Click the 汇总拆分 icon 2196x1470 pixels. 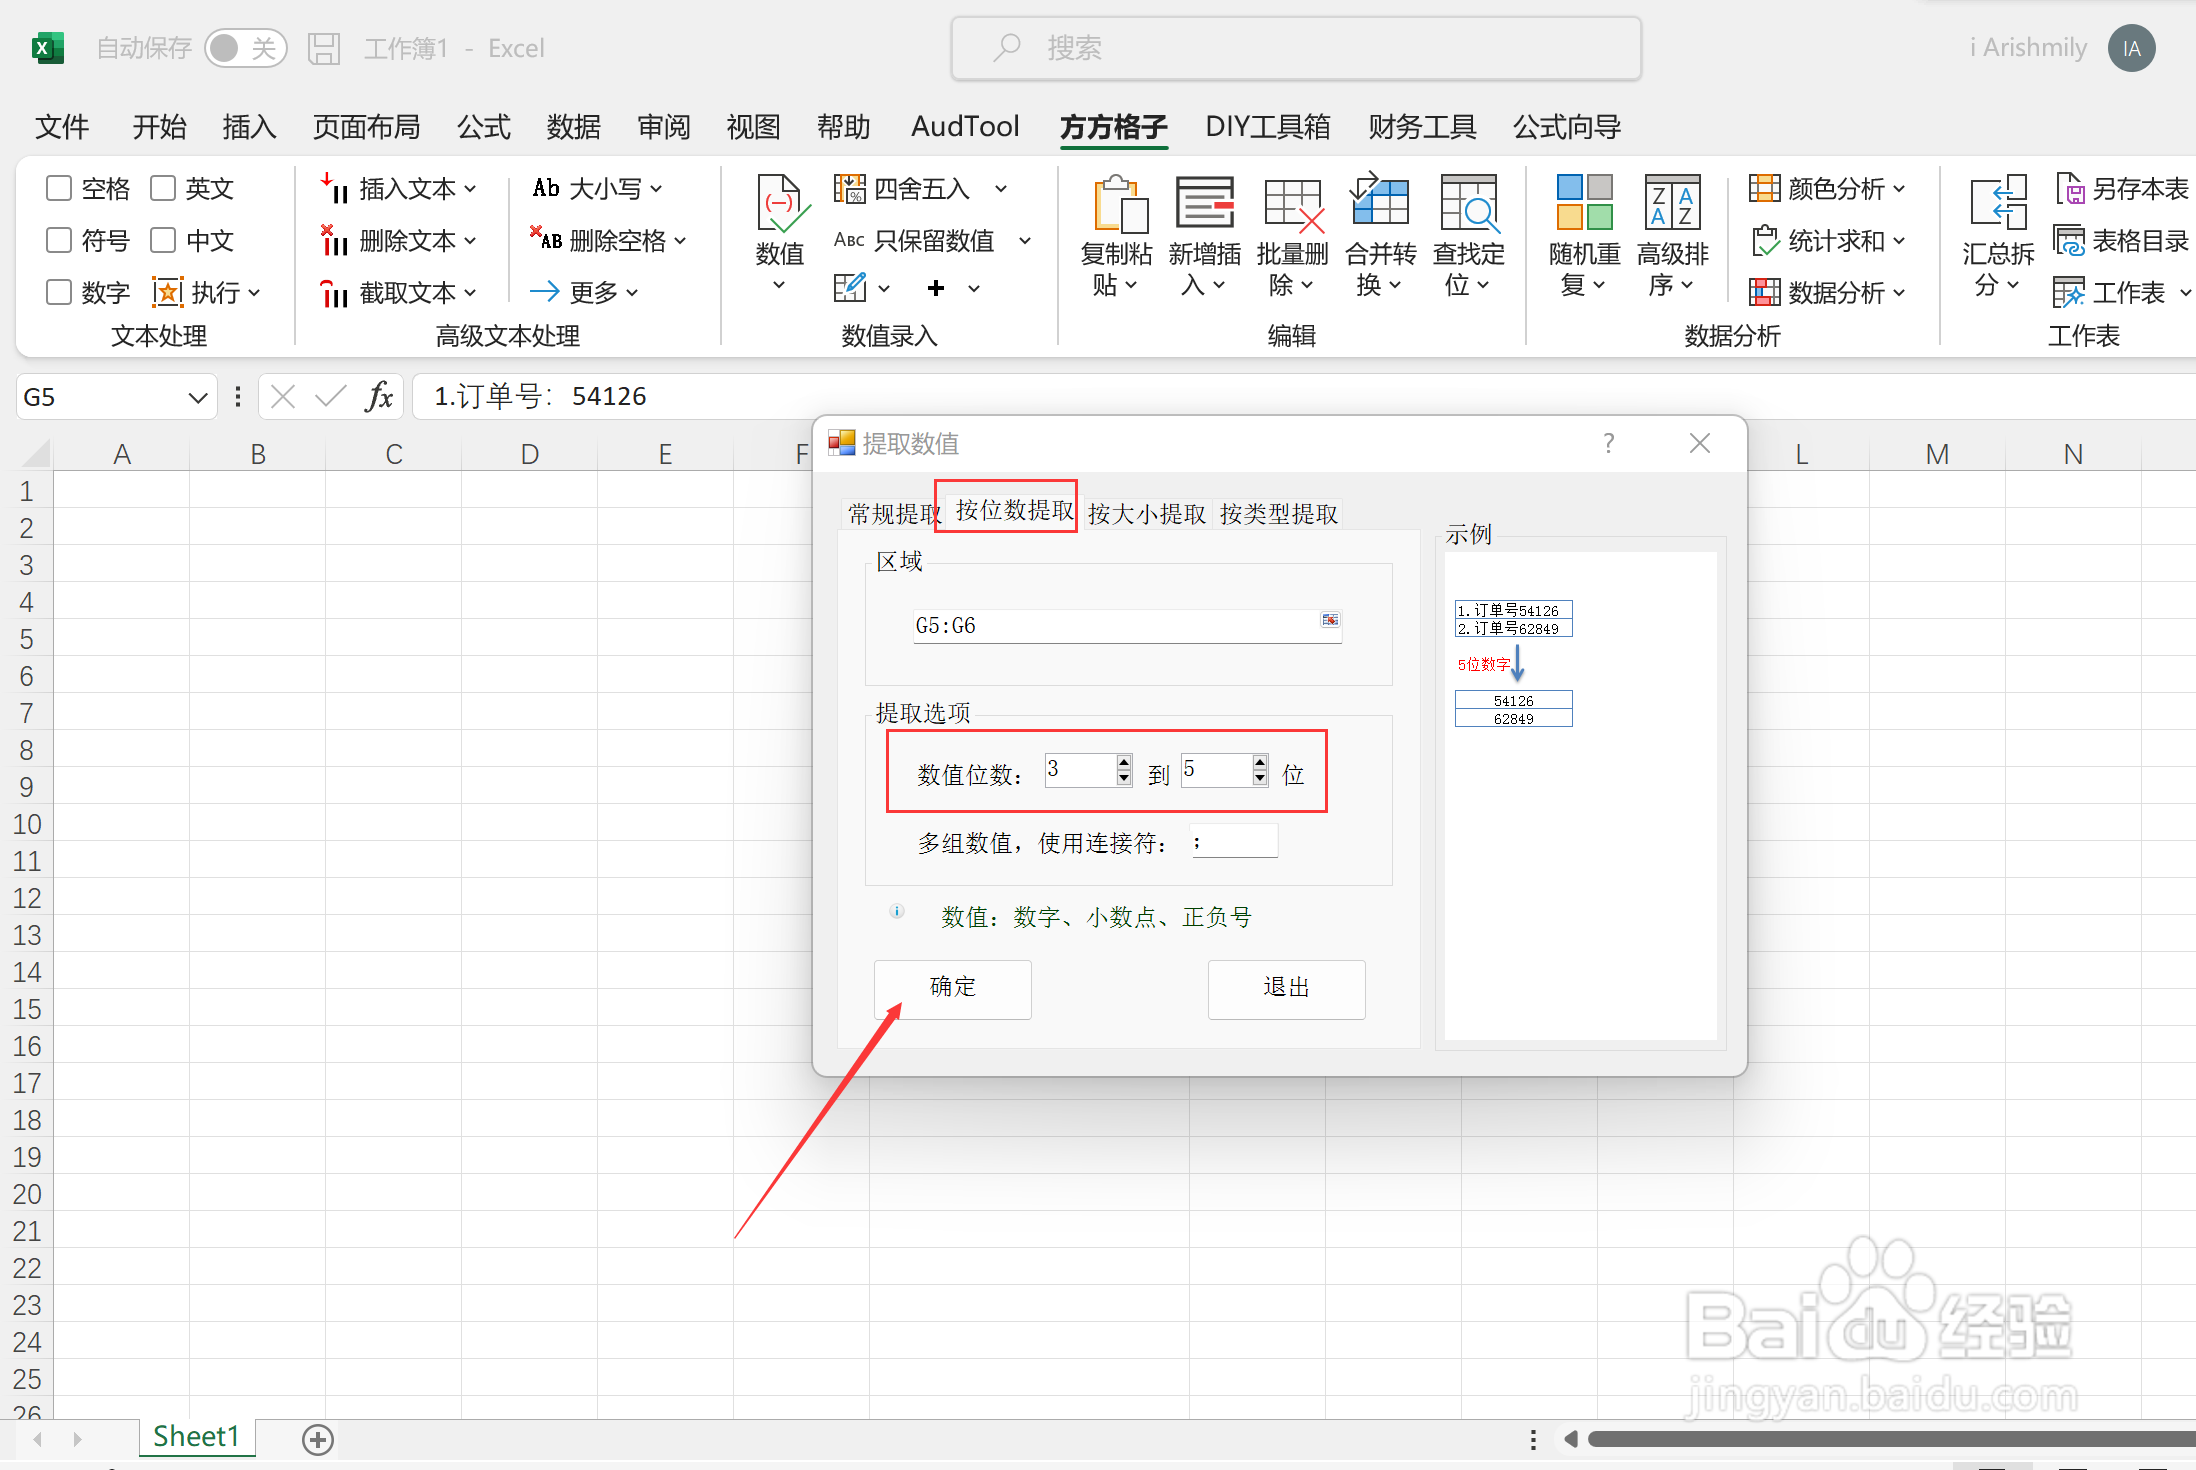1997,204
